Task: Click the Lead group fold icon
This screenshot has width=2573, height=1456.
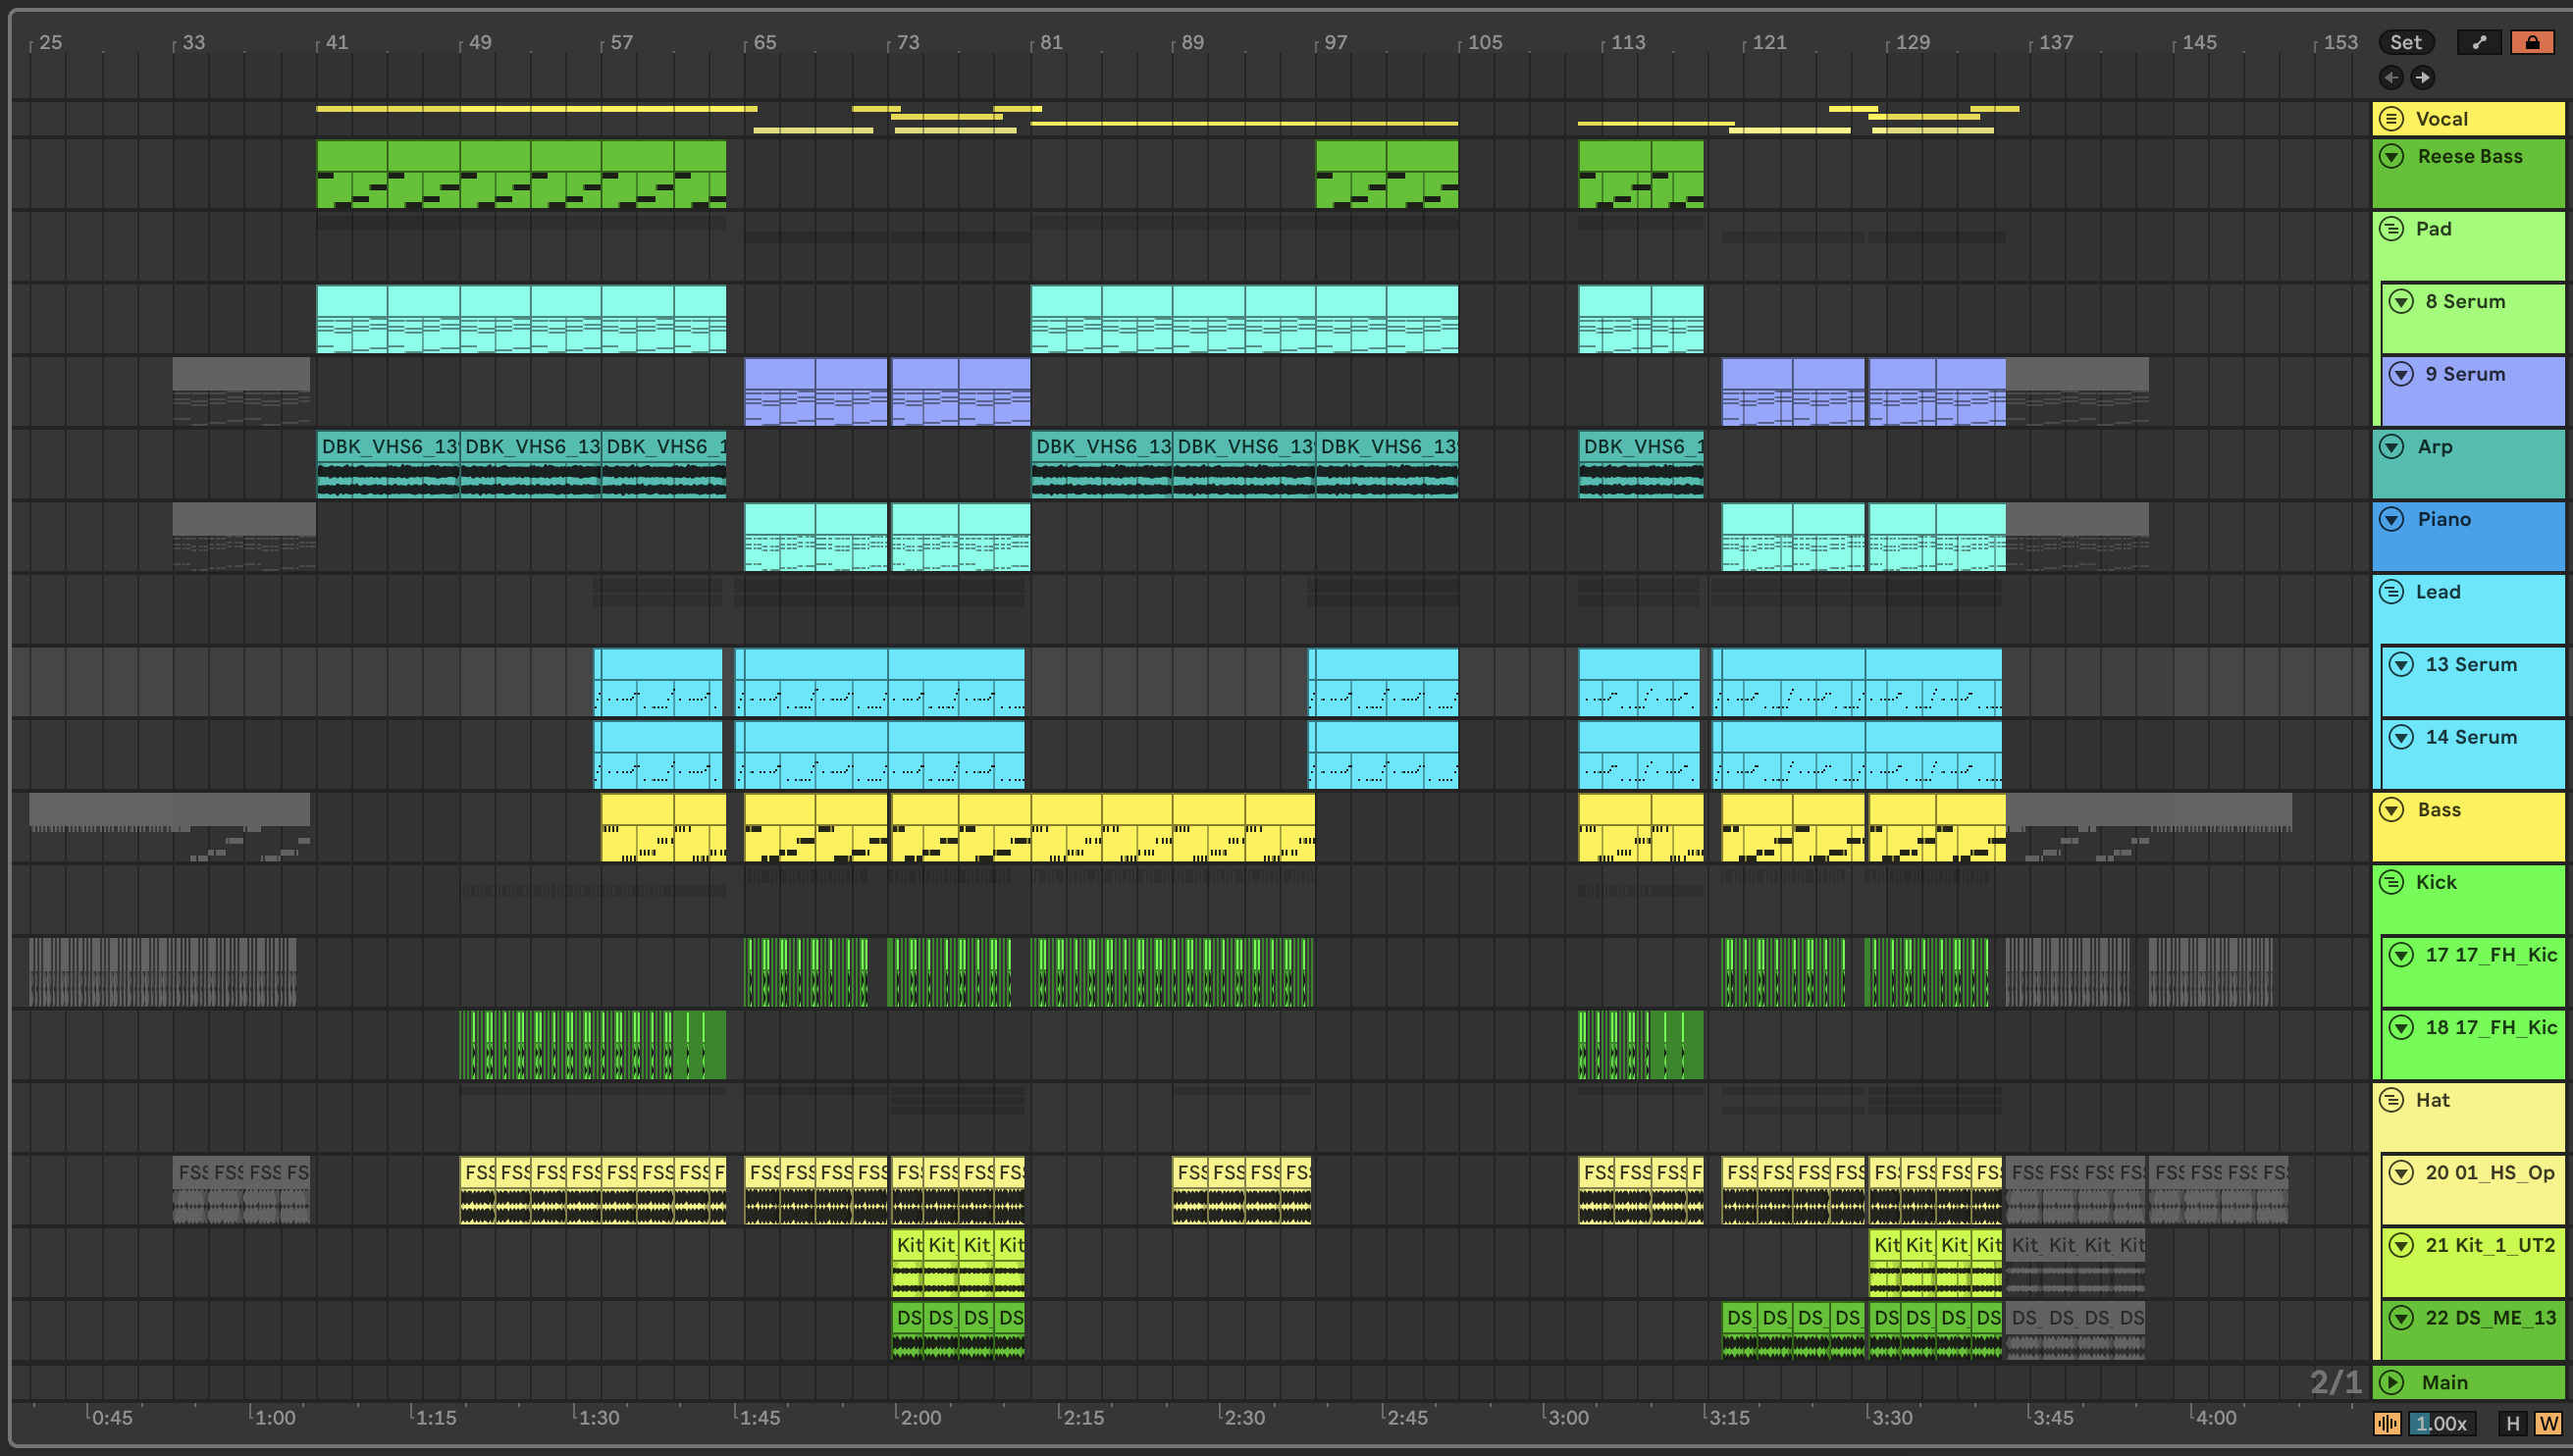Action: [2391, 592]
